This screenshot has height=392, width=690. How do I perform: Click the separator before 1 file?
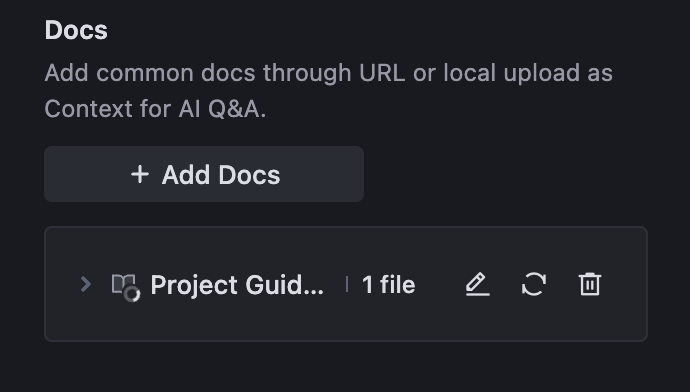(x=347, y=284)
